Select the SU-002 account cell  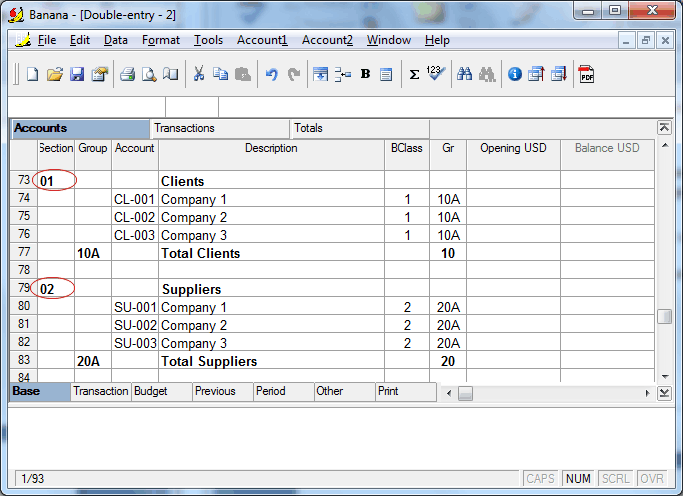coord(135,325)
